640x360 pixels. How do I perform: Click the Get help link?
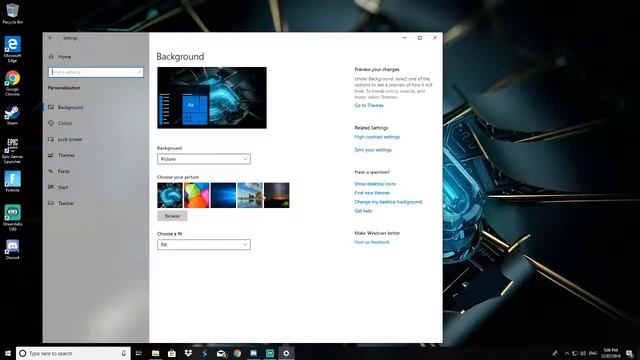363,211
